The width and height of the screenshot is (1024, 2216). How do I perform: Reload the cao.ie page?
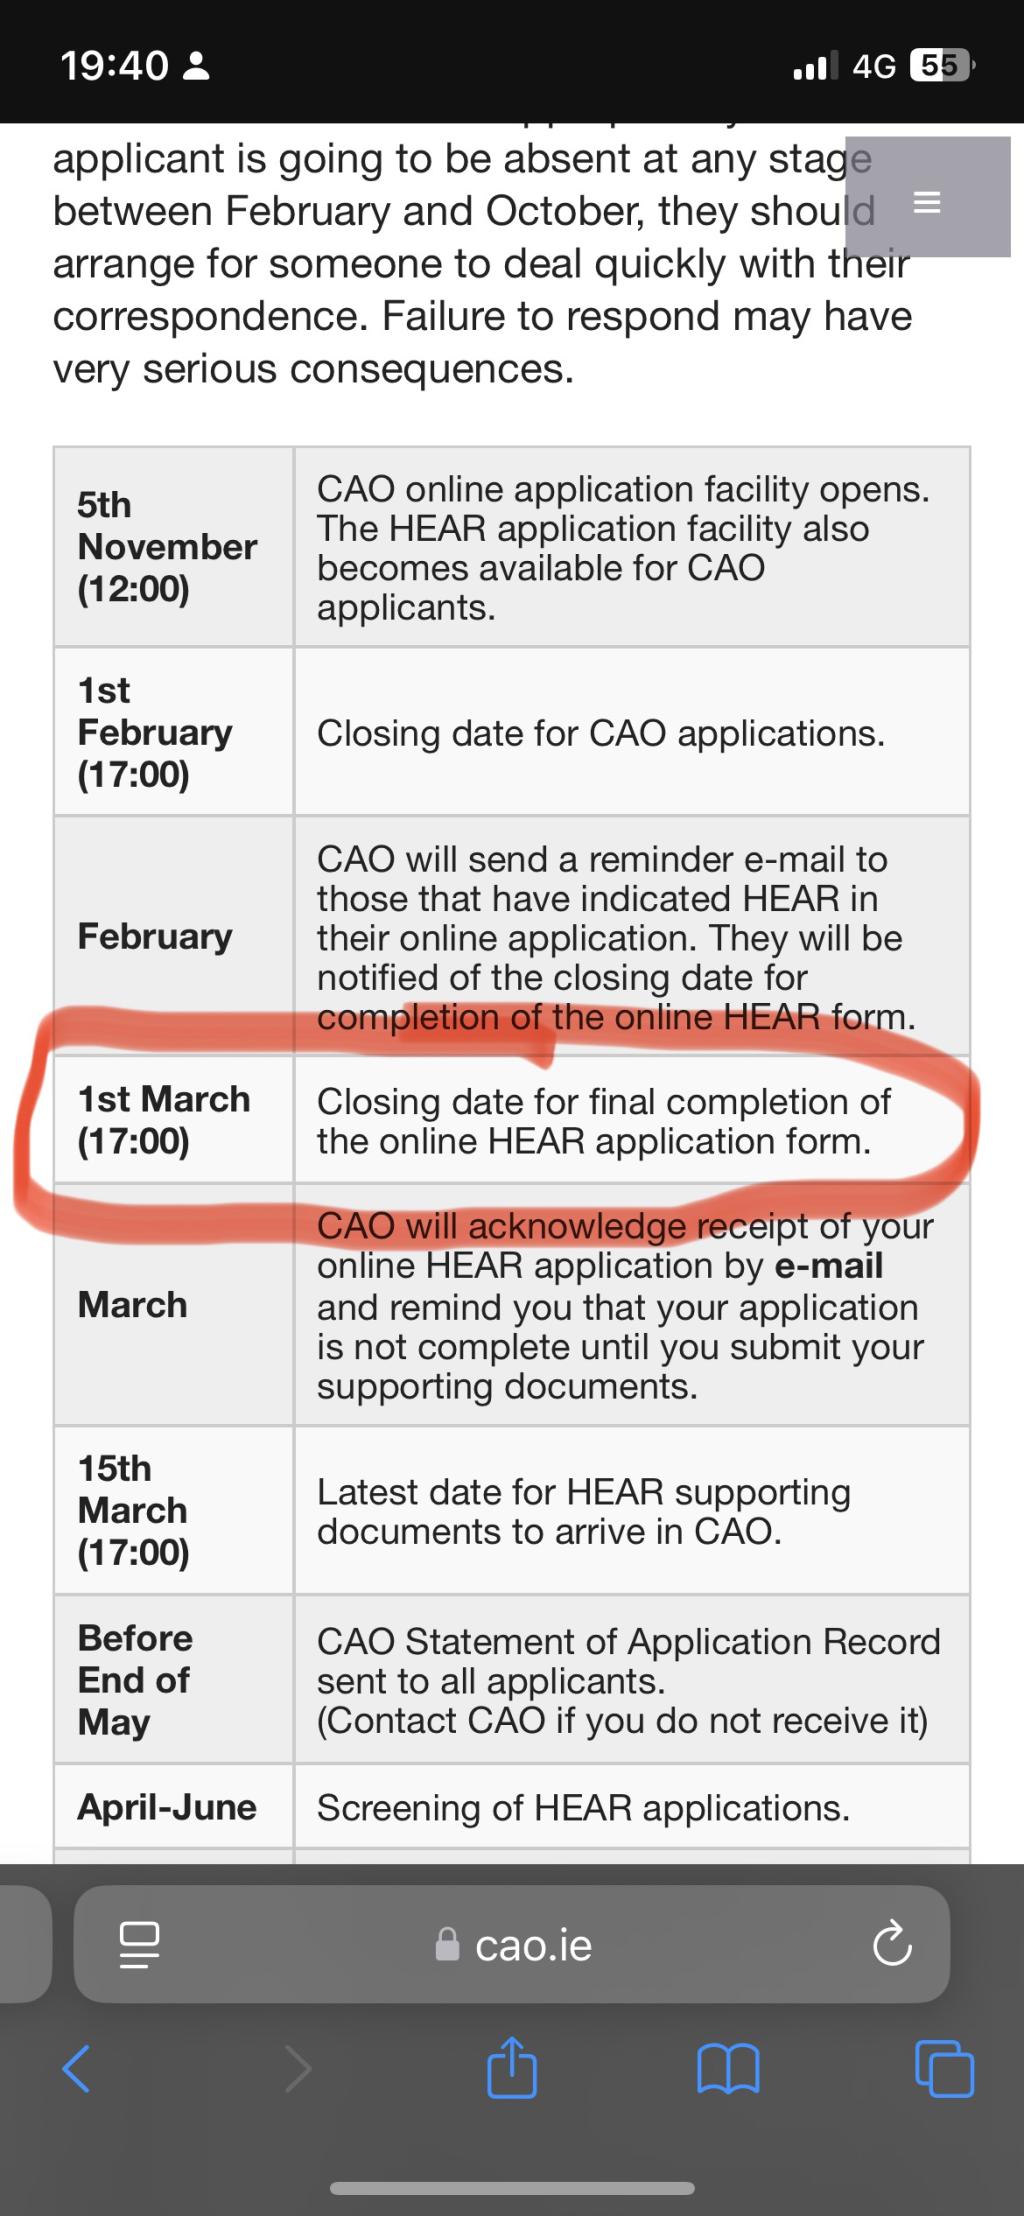click(892, 1945)
